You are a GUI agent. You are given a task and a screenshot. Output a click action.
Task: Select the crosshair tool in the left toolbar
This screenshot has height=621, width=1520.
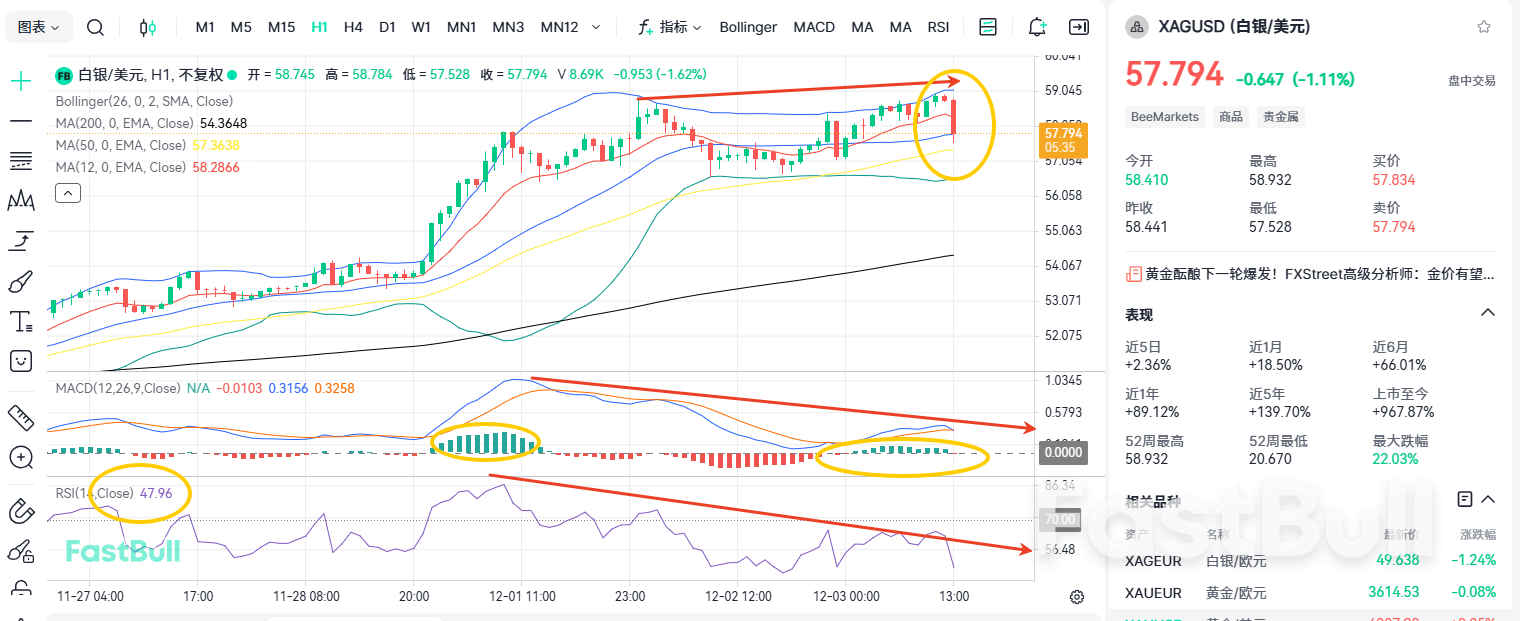pyautogui.click(x=20, y=80)
